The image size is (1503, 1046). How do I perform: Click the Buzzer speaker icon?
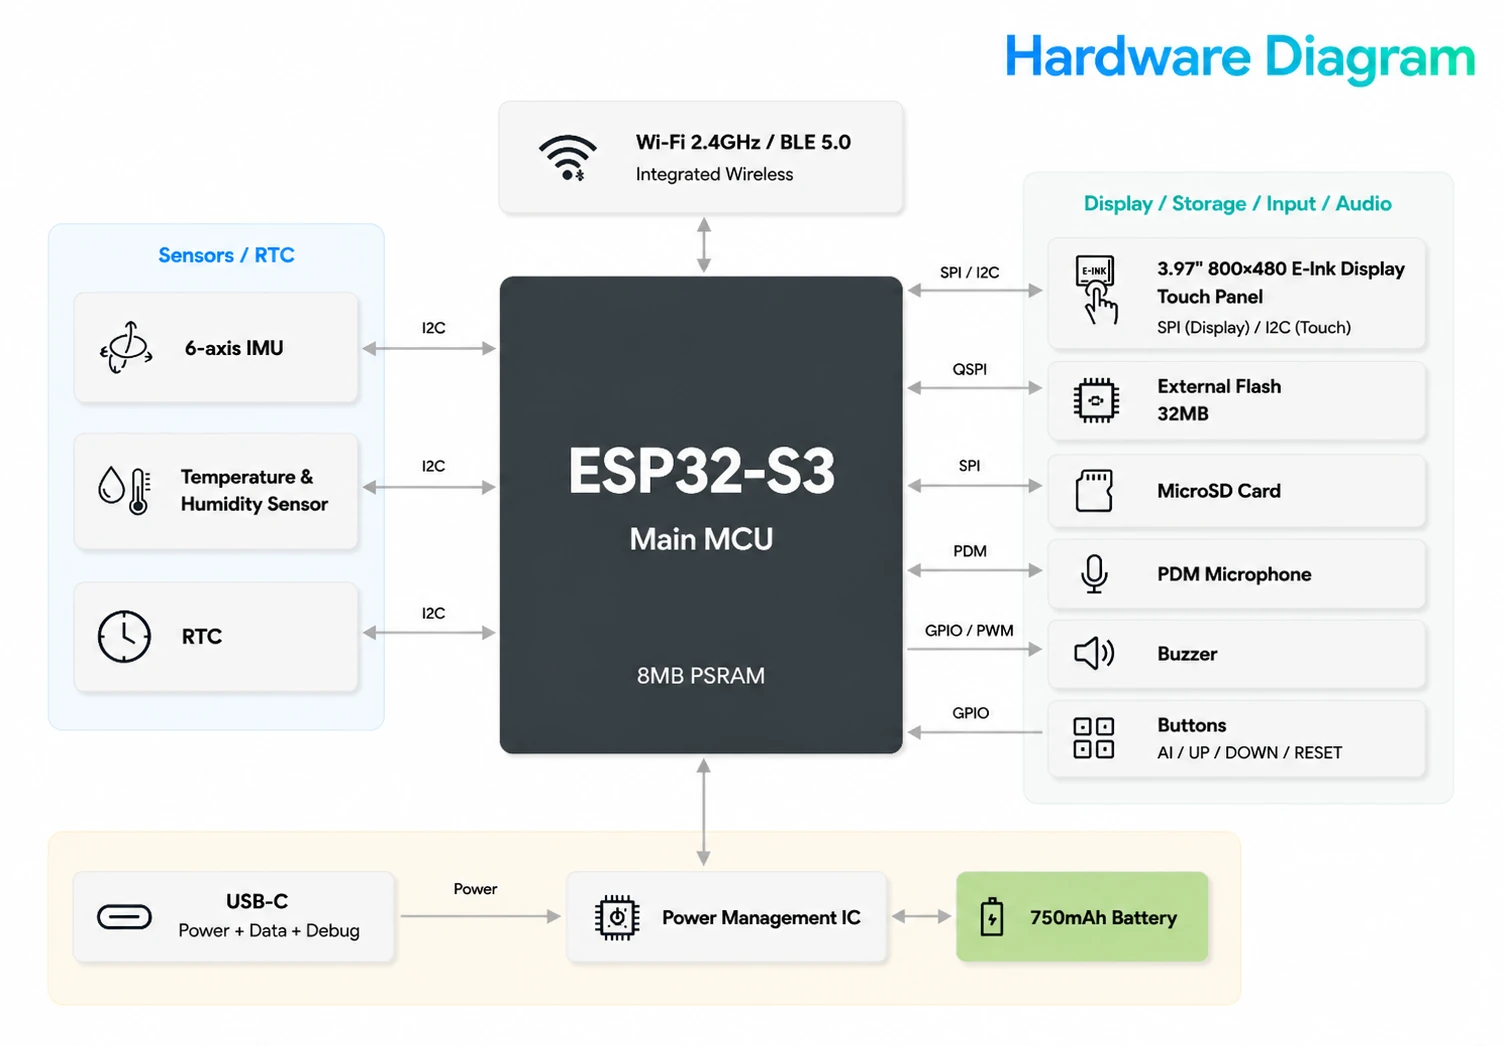1094,653
